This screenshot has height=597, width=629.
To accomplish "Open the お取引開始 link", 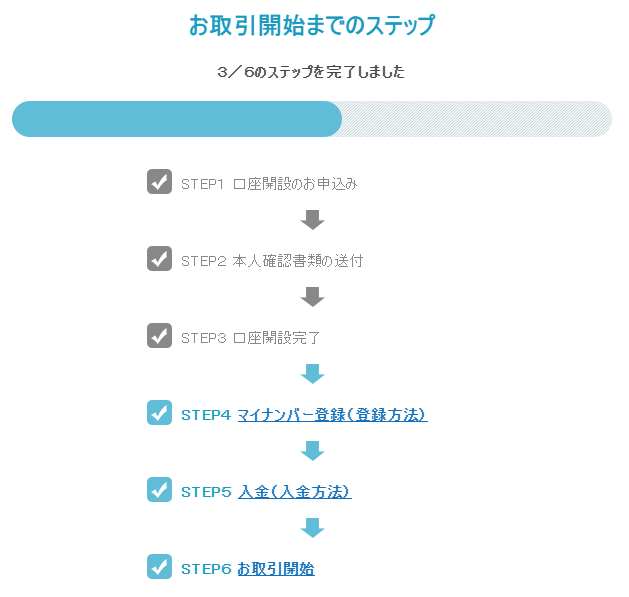I will (x=276, y=569).
